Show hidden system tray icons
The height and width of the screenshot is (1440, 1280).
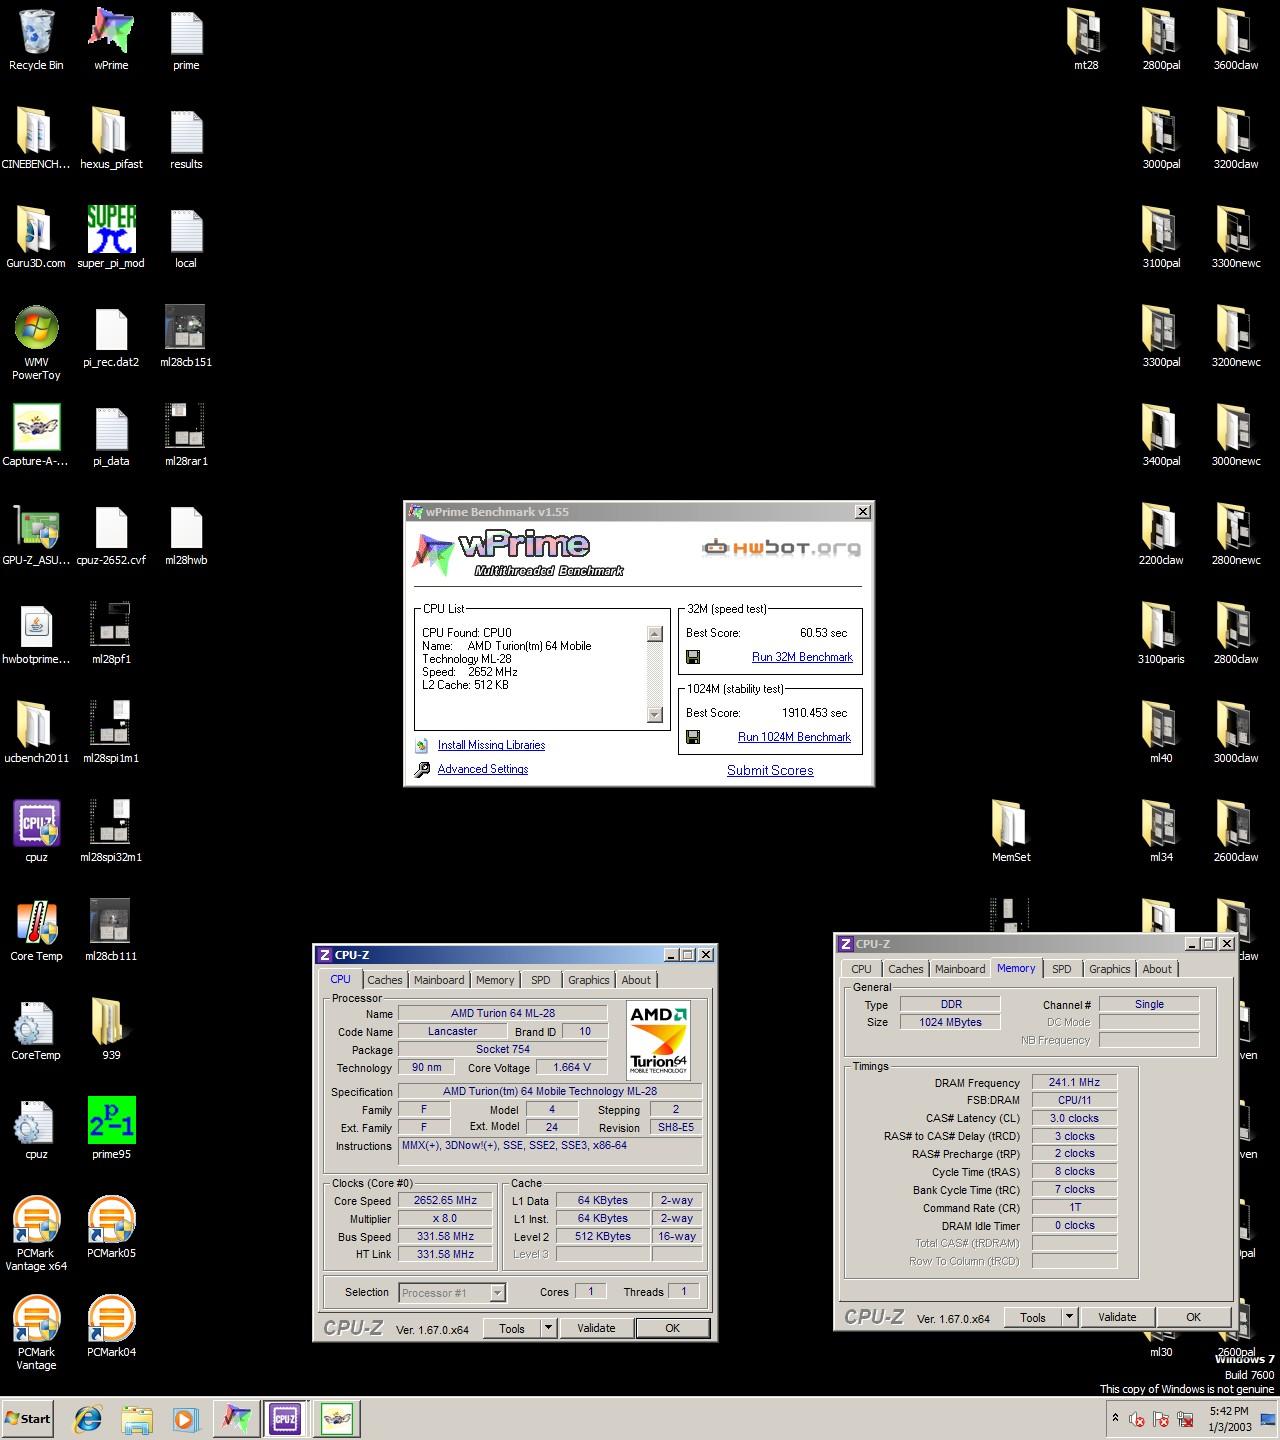1115,1418
